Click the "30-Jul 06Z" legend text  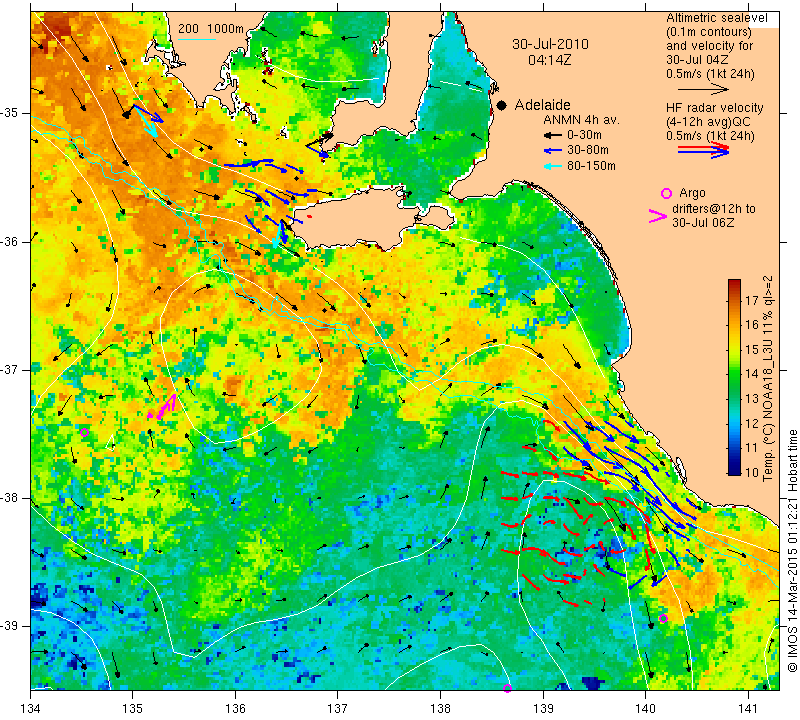[x=703, y=222]
